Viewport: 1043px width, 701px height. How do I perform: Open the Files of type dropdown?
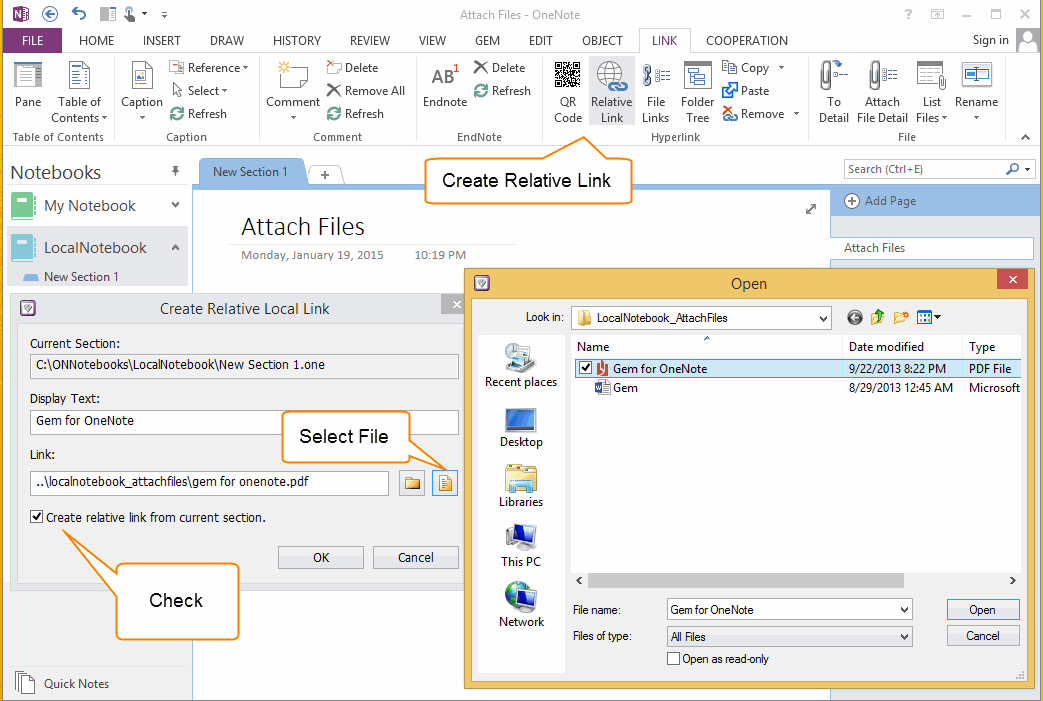pos(904,636)
